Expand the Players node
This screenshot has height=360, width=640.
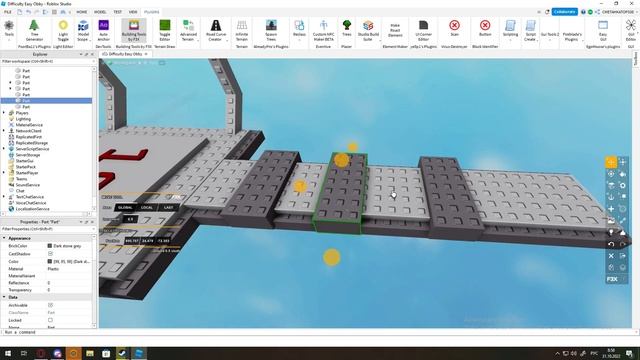(x=4, y=113)
